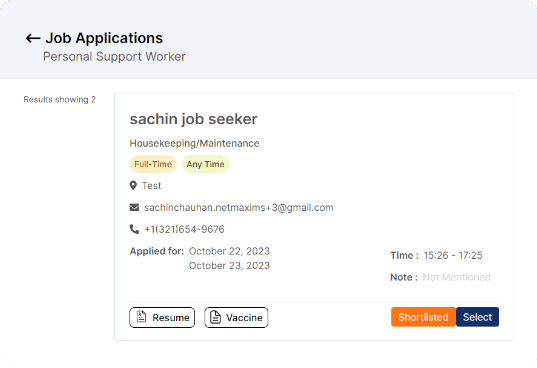This screenshot has width=537, height=368.
Task: Click the Housekeeping/Maintenance category text
Action: [x=195, y=143]
